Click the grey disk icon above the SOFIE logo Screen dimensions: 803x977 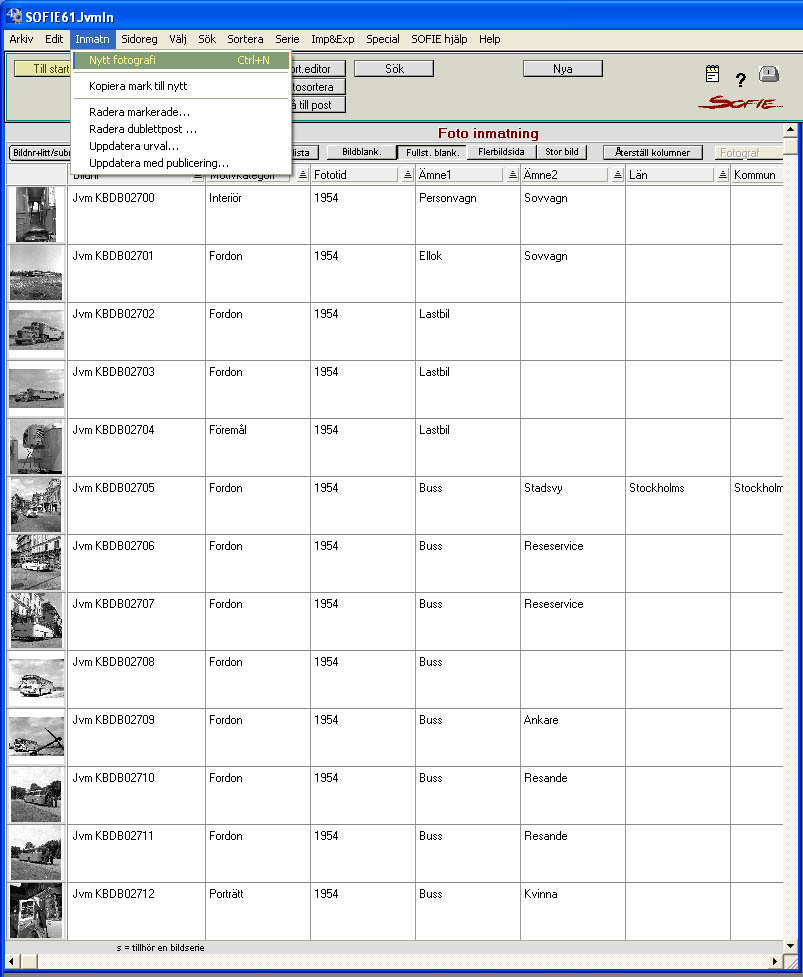[x=769, y=74]
